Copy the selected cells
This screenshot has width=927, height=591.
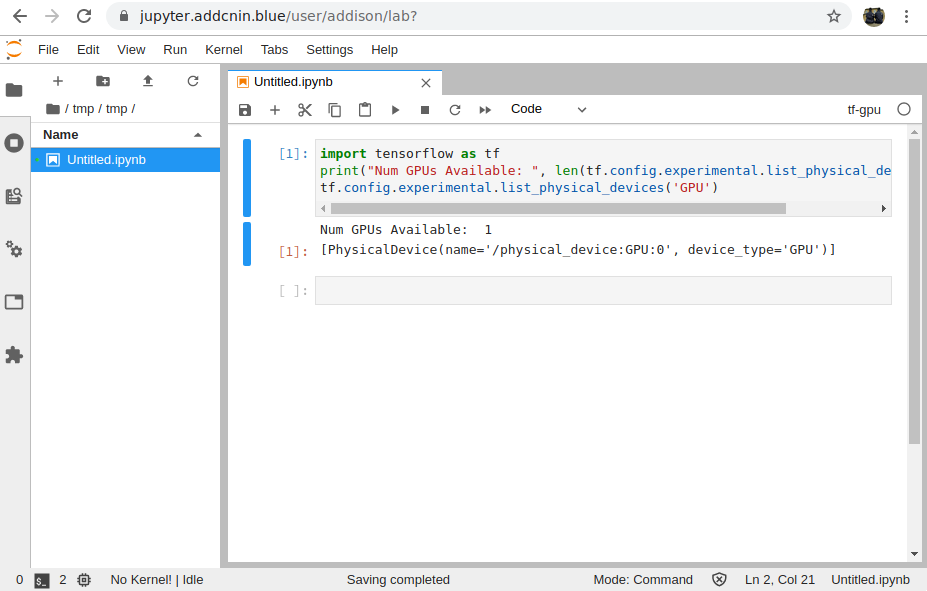[x=335, y=110]
